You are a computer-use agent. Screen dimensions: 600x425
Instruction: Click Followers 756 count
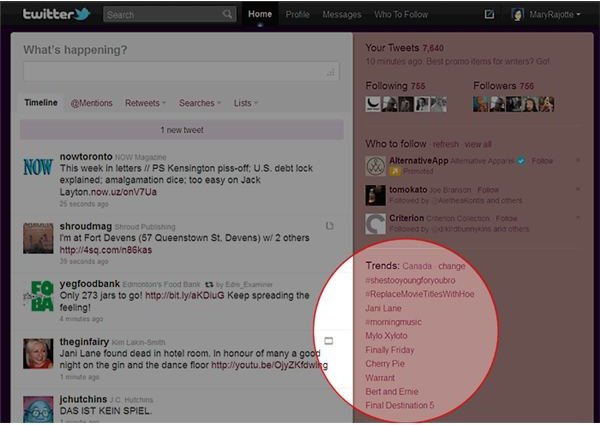(x=504, y=86)
